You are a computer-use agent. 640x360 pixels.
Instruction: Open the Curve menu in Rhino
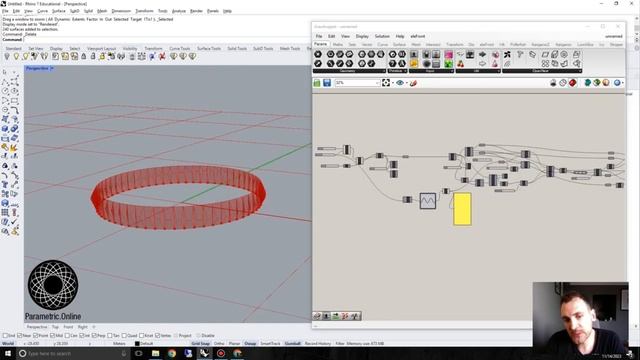coord(42,11)
